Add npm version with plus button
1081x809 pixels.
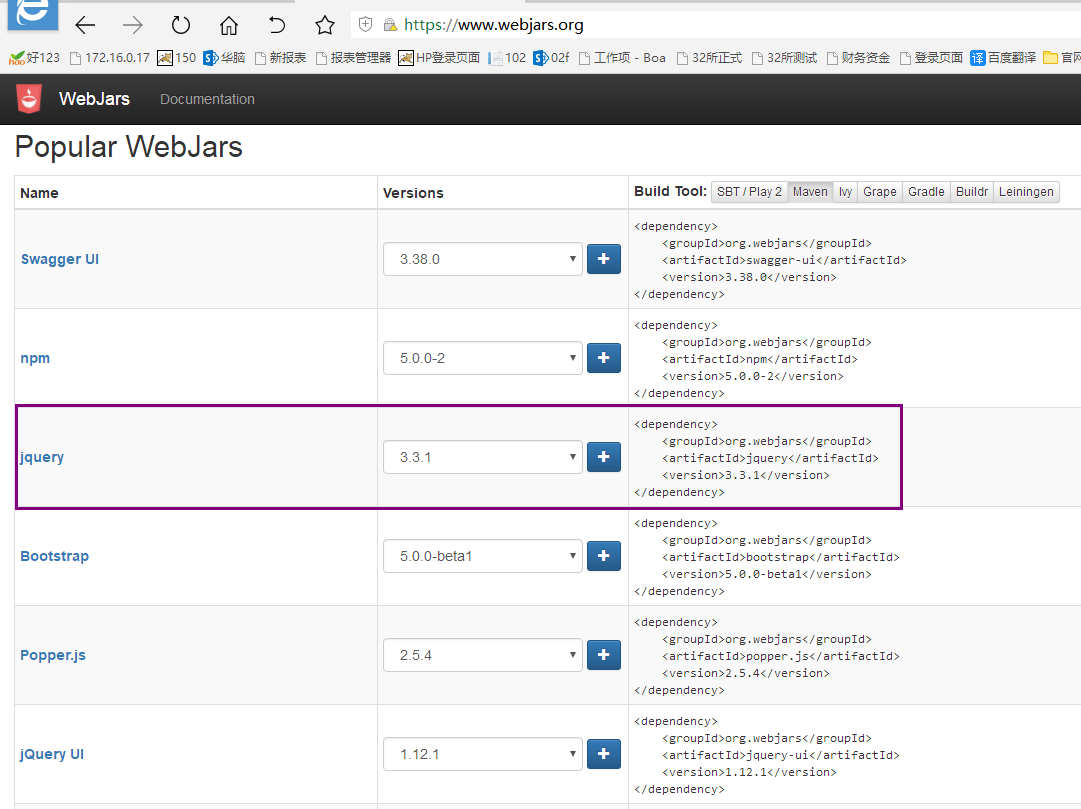604,358
